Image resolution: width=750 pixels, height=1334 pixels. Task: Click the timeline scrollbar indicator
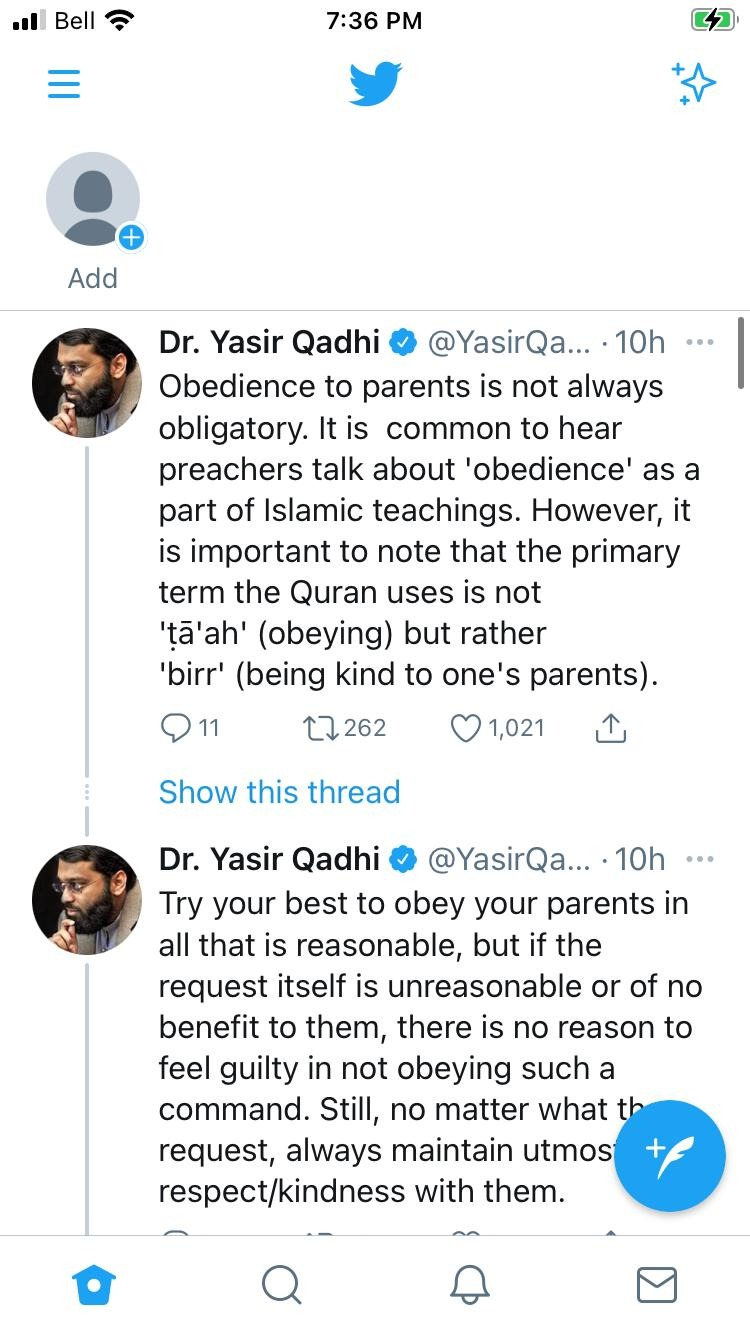click(x=741, y=355)
